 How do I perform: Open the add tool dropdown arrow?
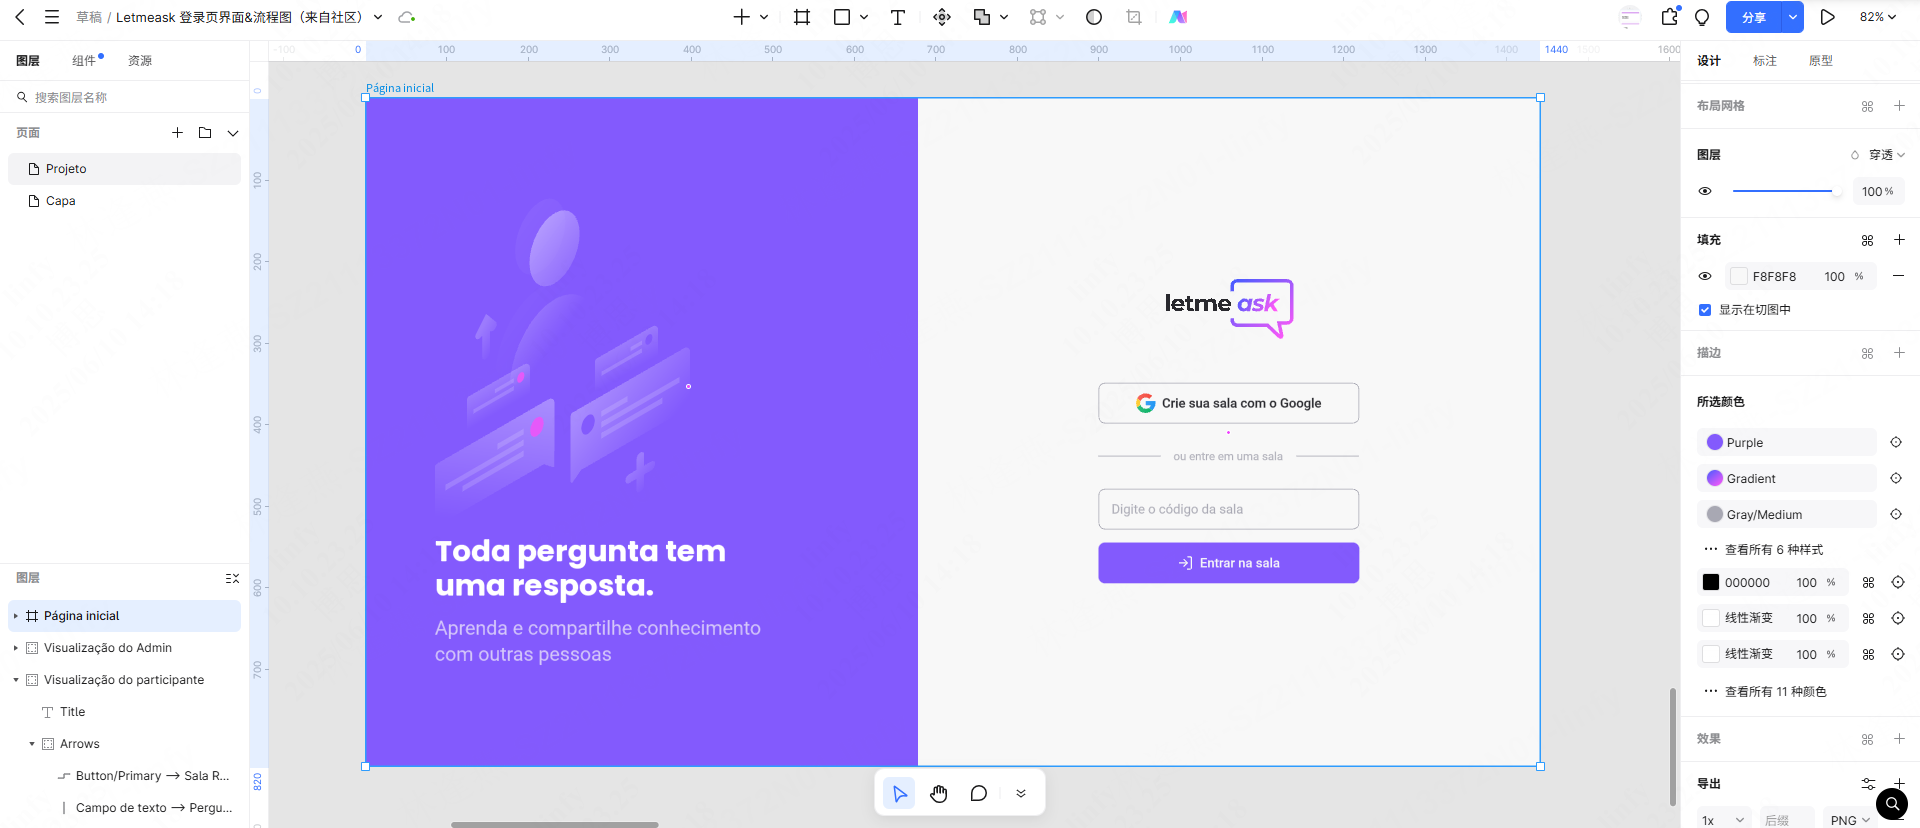pyautogui.click(x=764, y=17)
